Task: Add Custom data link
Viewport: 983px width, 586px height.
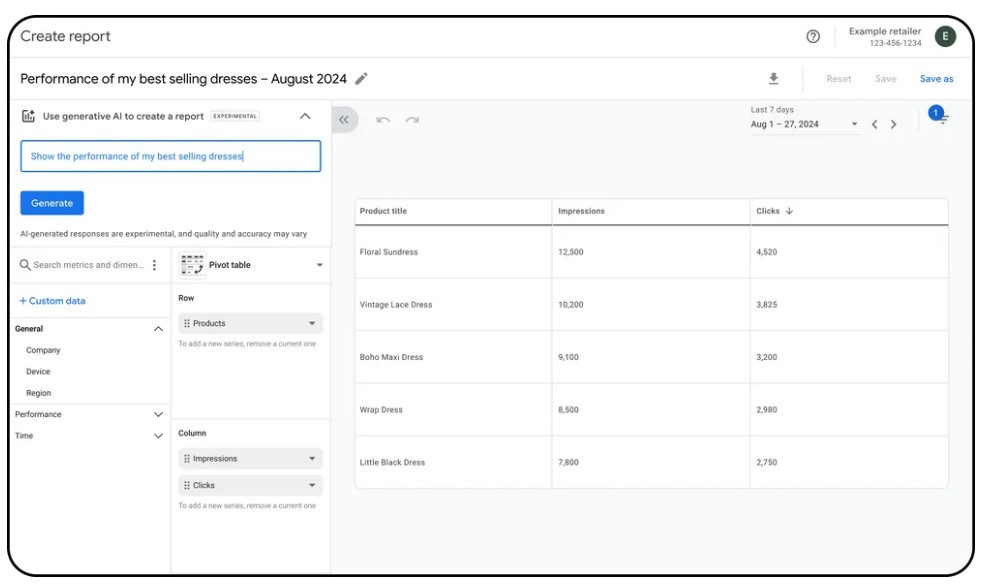Action: [x=52, y=301]
